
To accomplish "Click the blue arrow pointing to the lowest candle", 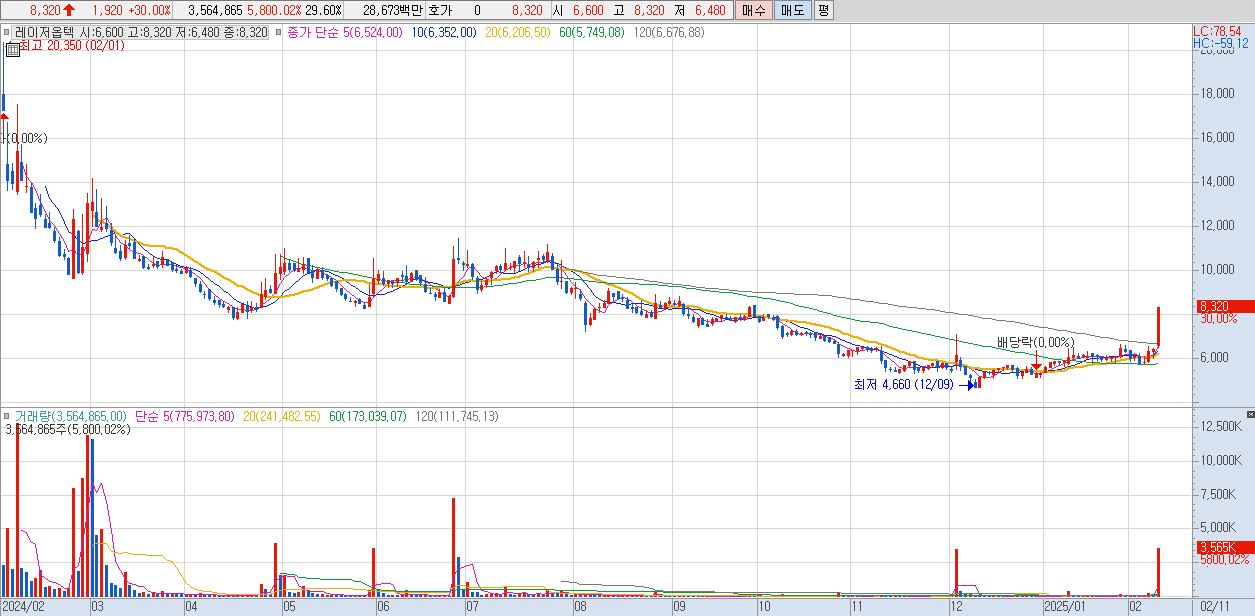I will [x=967, y=384].
